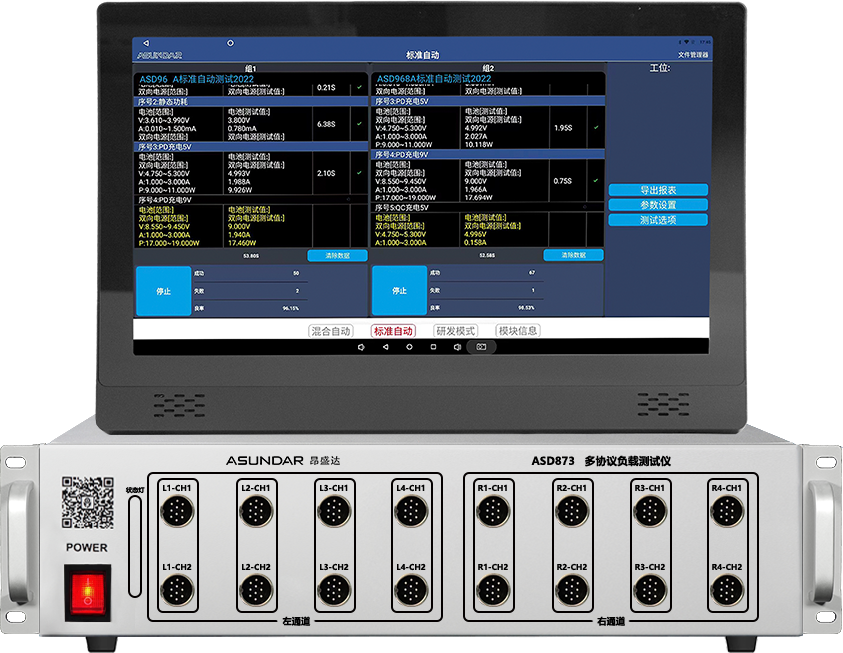Click the green check beside 2.10S
This screenshot has width=843, height=653.
(x=359, y=173)
